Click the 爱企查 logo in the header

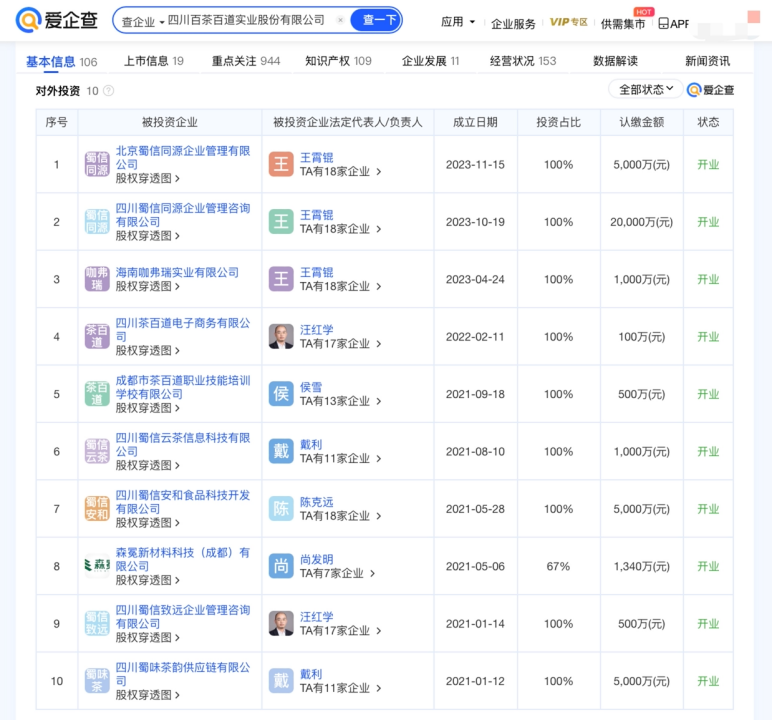(57, 20)
